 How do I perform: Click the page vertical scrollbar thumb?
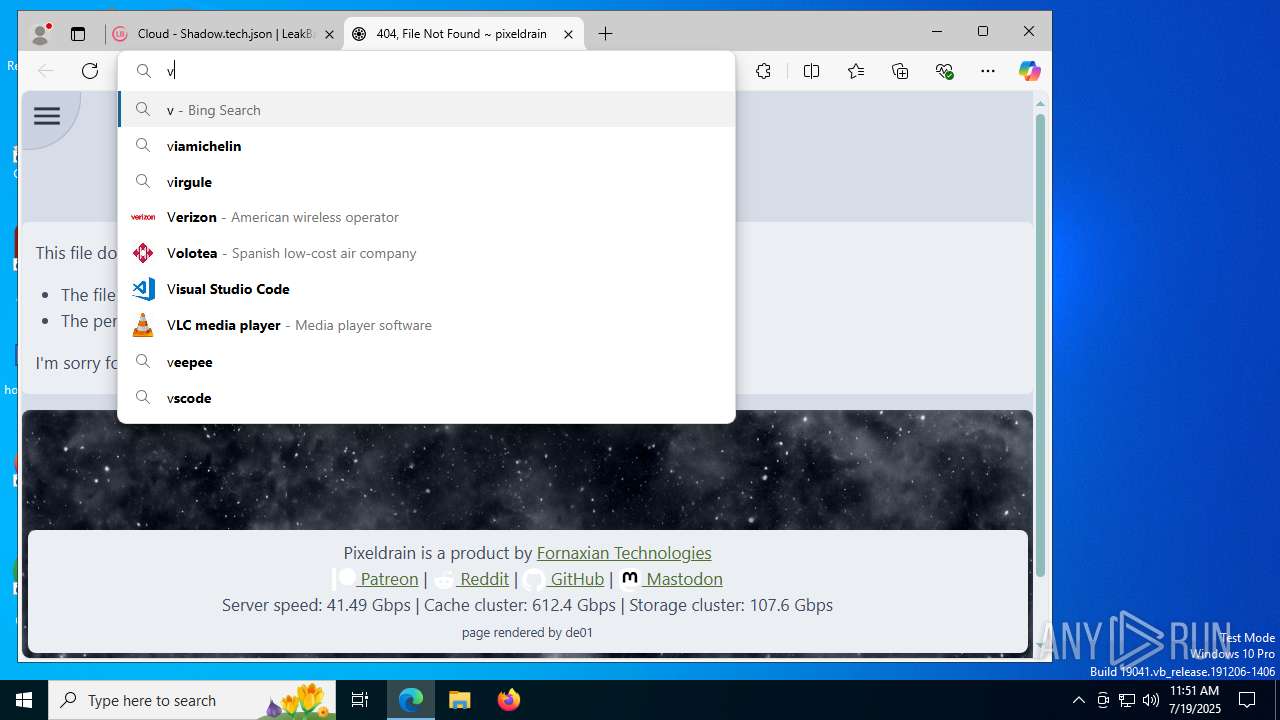[1040, 345]
